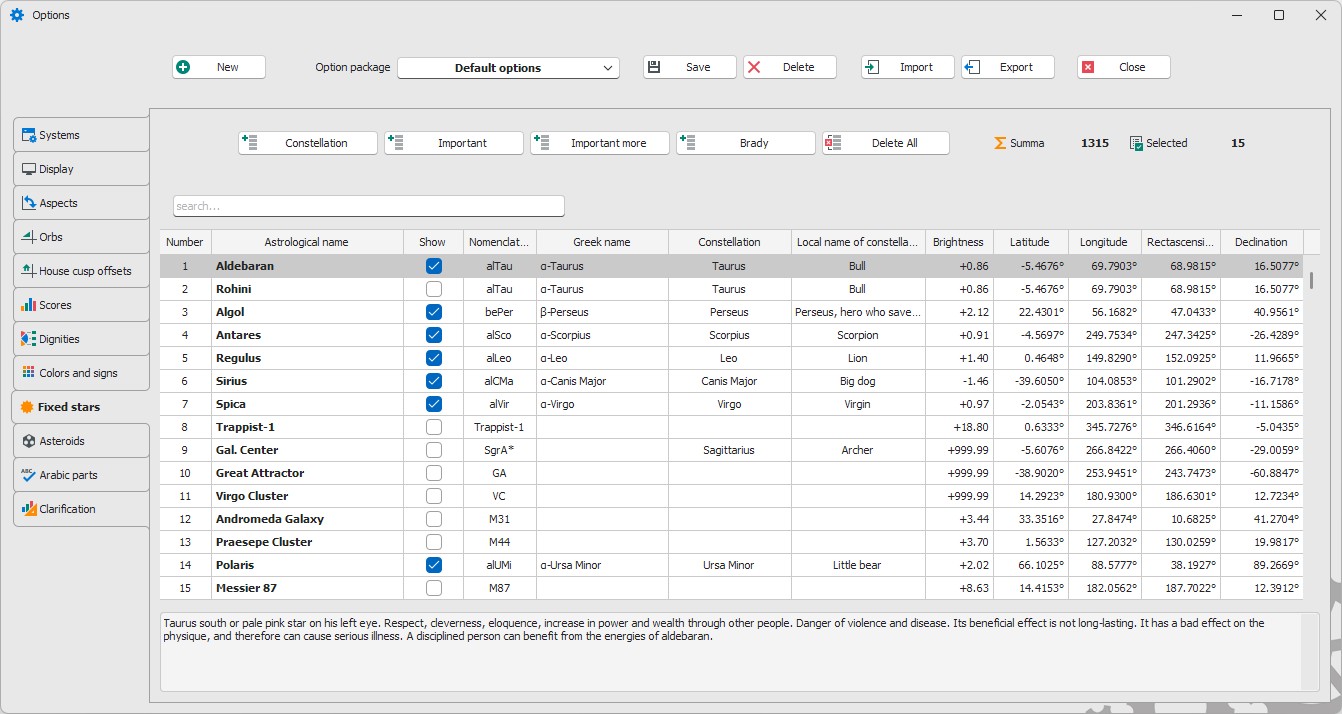Create a New option package
This screenshot has height=714, width=1342.
[x=219, y=67]
